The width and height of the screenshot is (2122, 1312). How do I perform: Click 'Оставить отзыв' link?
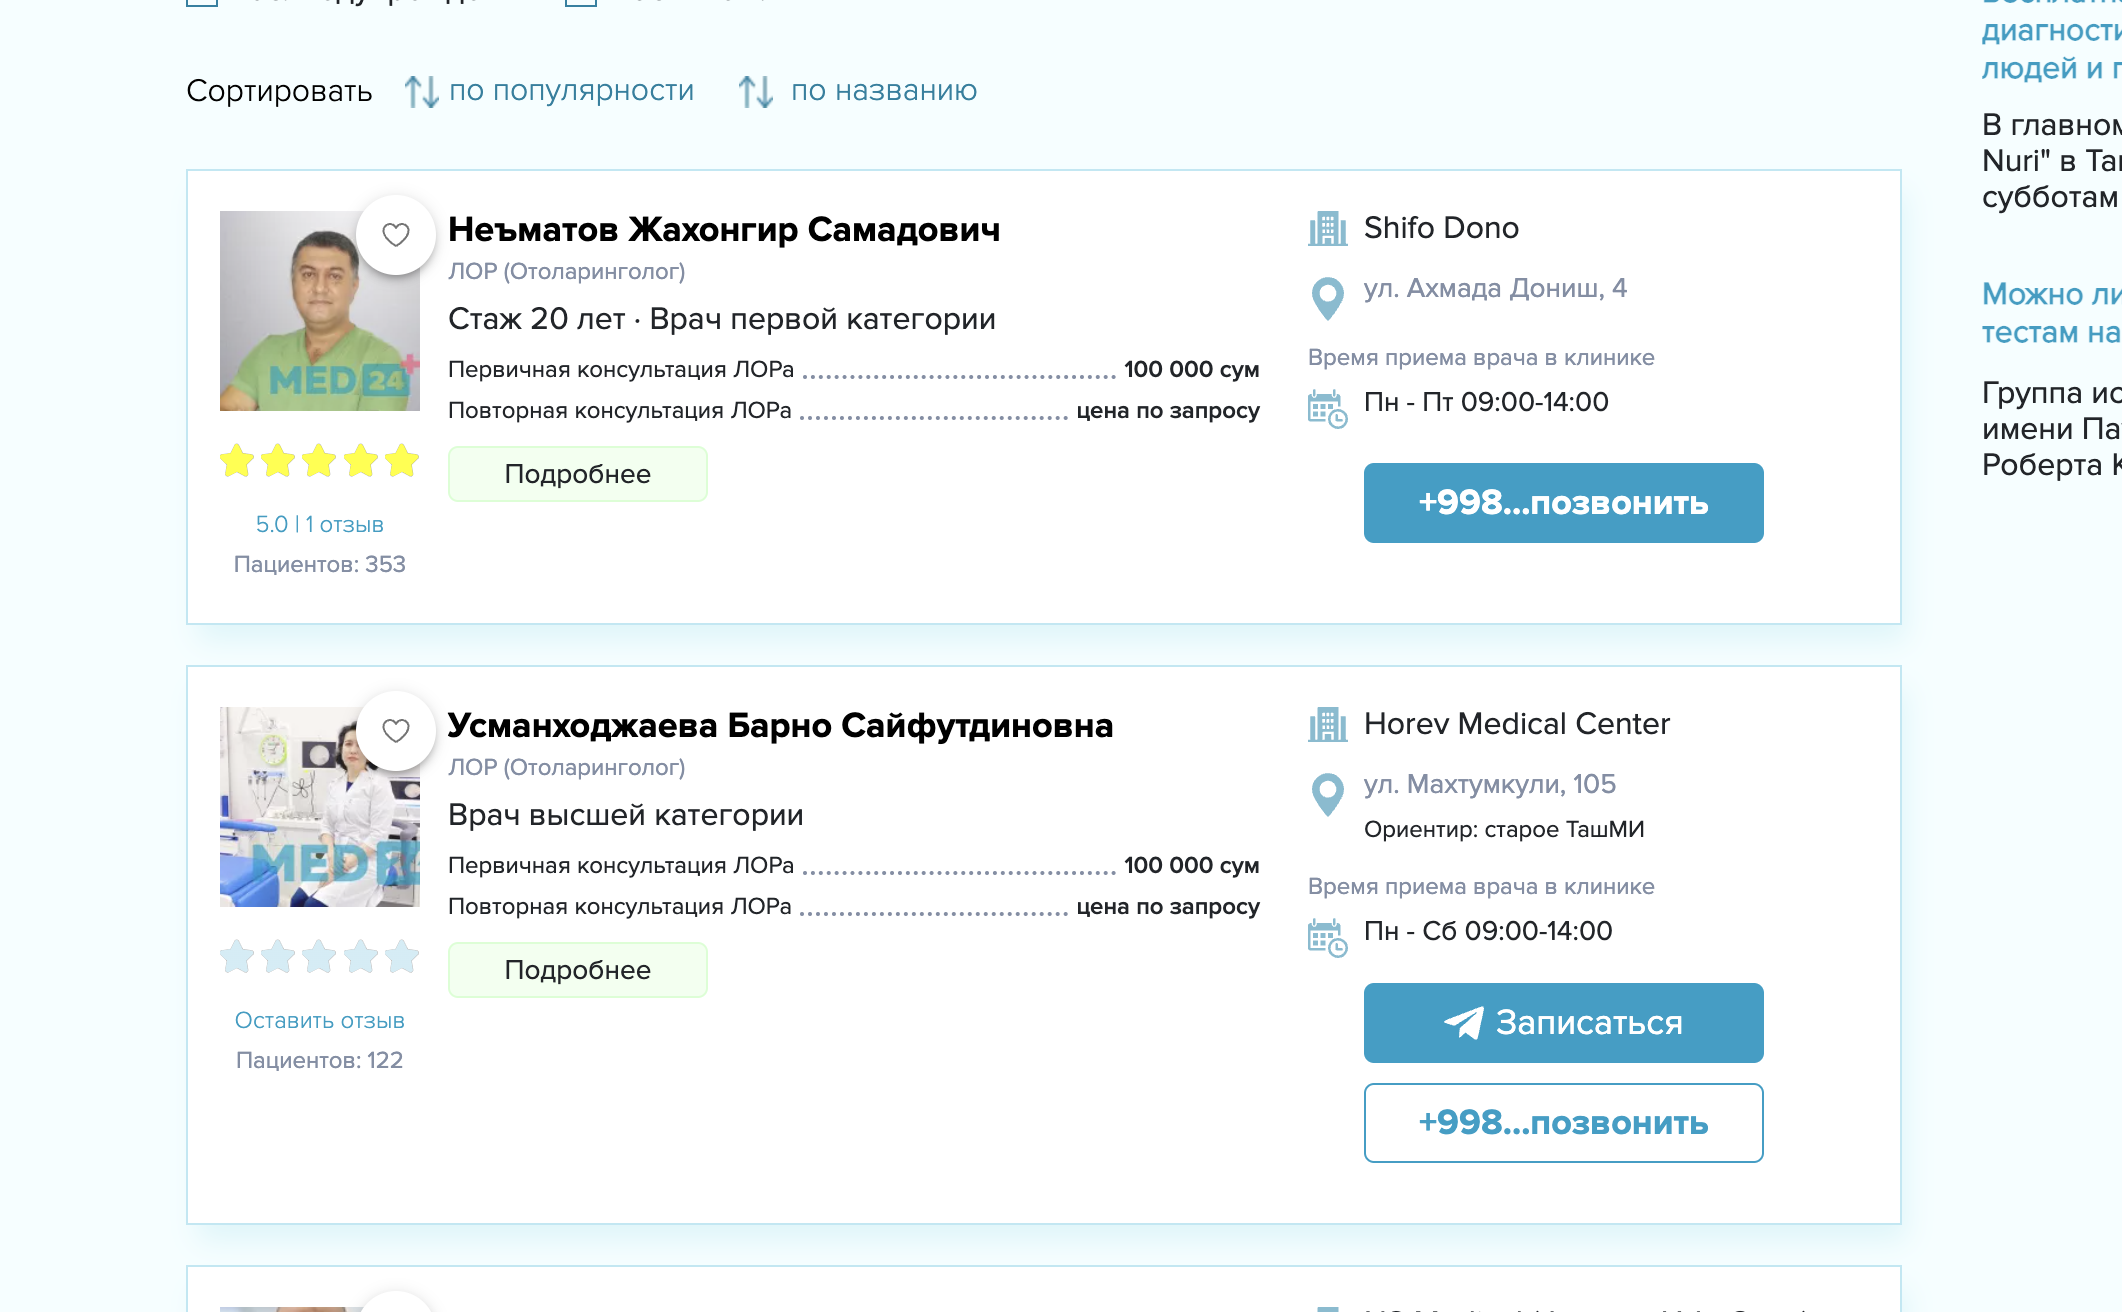319,1020
